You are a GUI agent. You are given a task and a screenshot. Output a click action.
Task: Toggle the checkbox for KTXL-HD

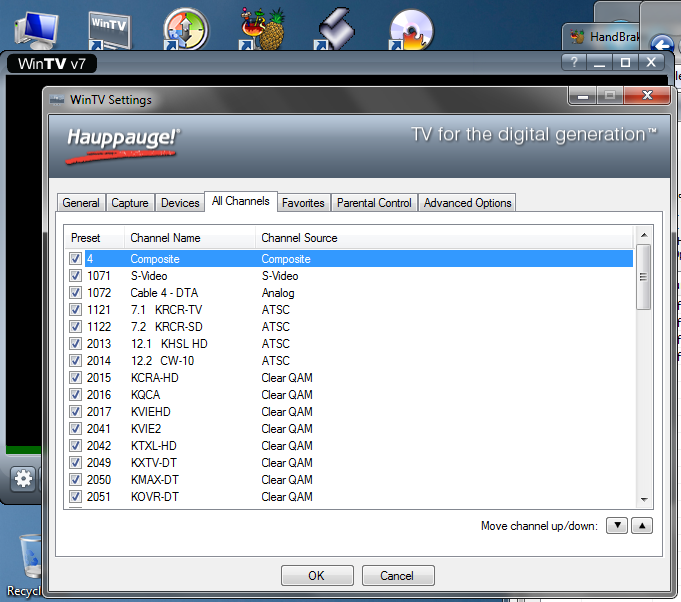[75, 446]
